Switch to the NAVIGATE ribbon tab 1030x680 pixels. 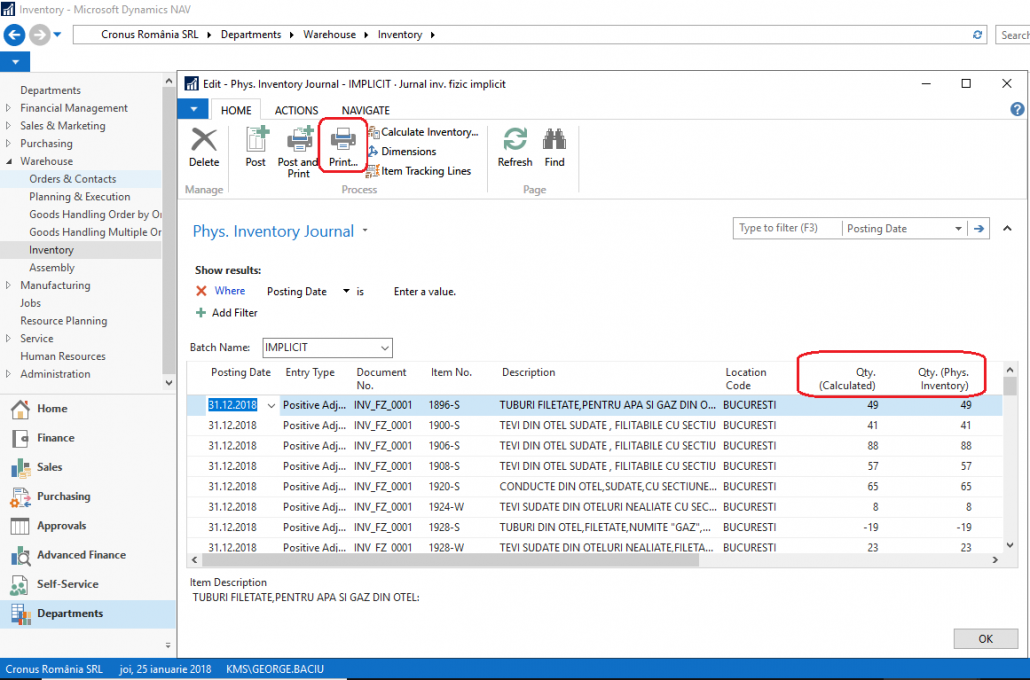tap(365, 110)
